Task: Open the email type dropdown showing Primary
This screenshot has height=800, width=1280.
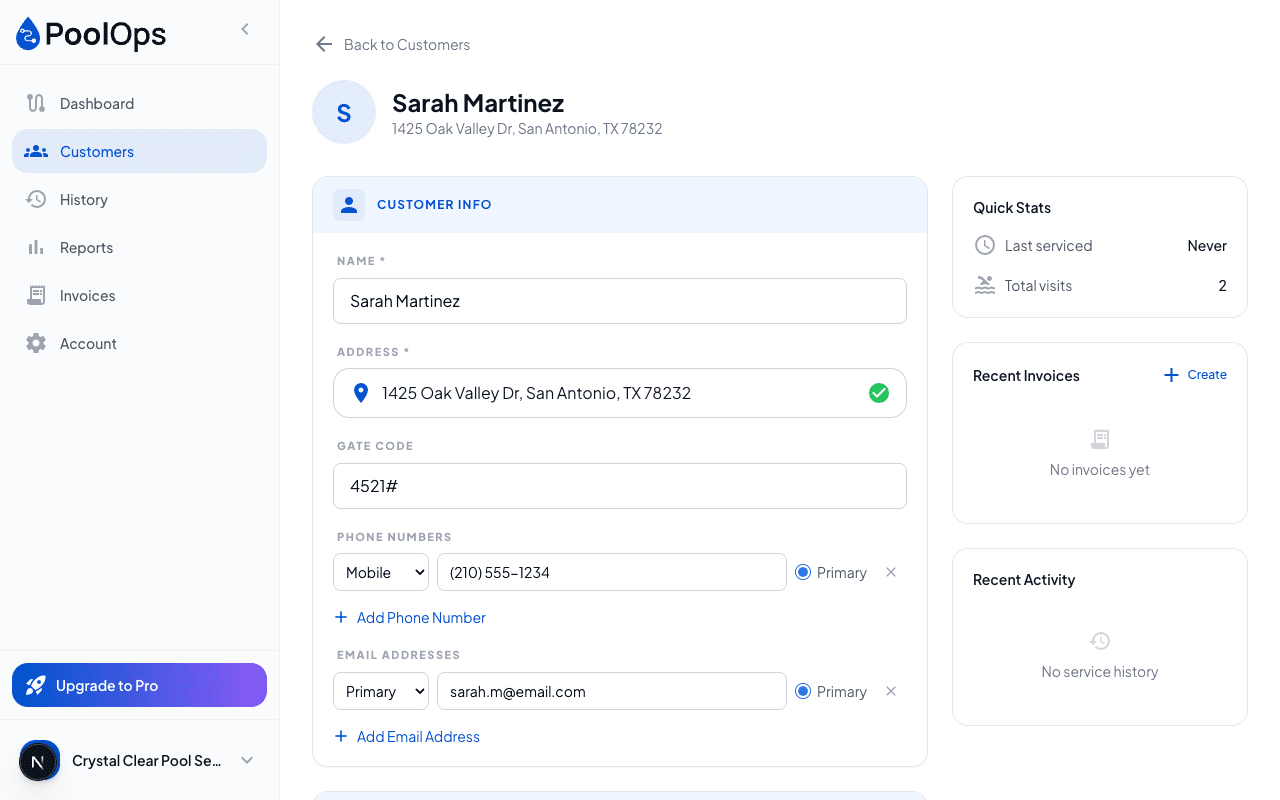Action: click(380, 691)
